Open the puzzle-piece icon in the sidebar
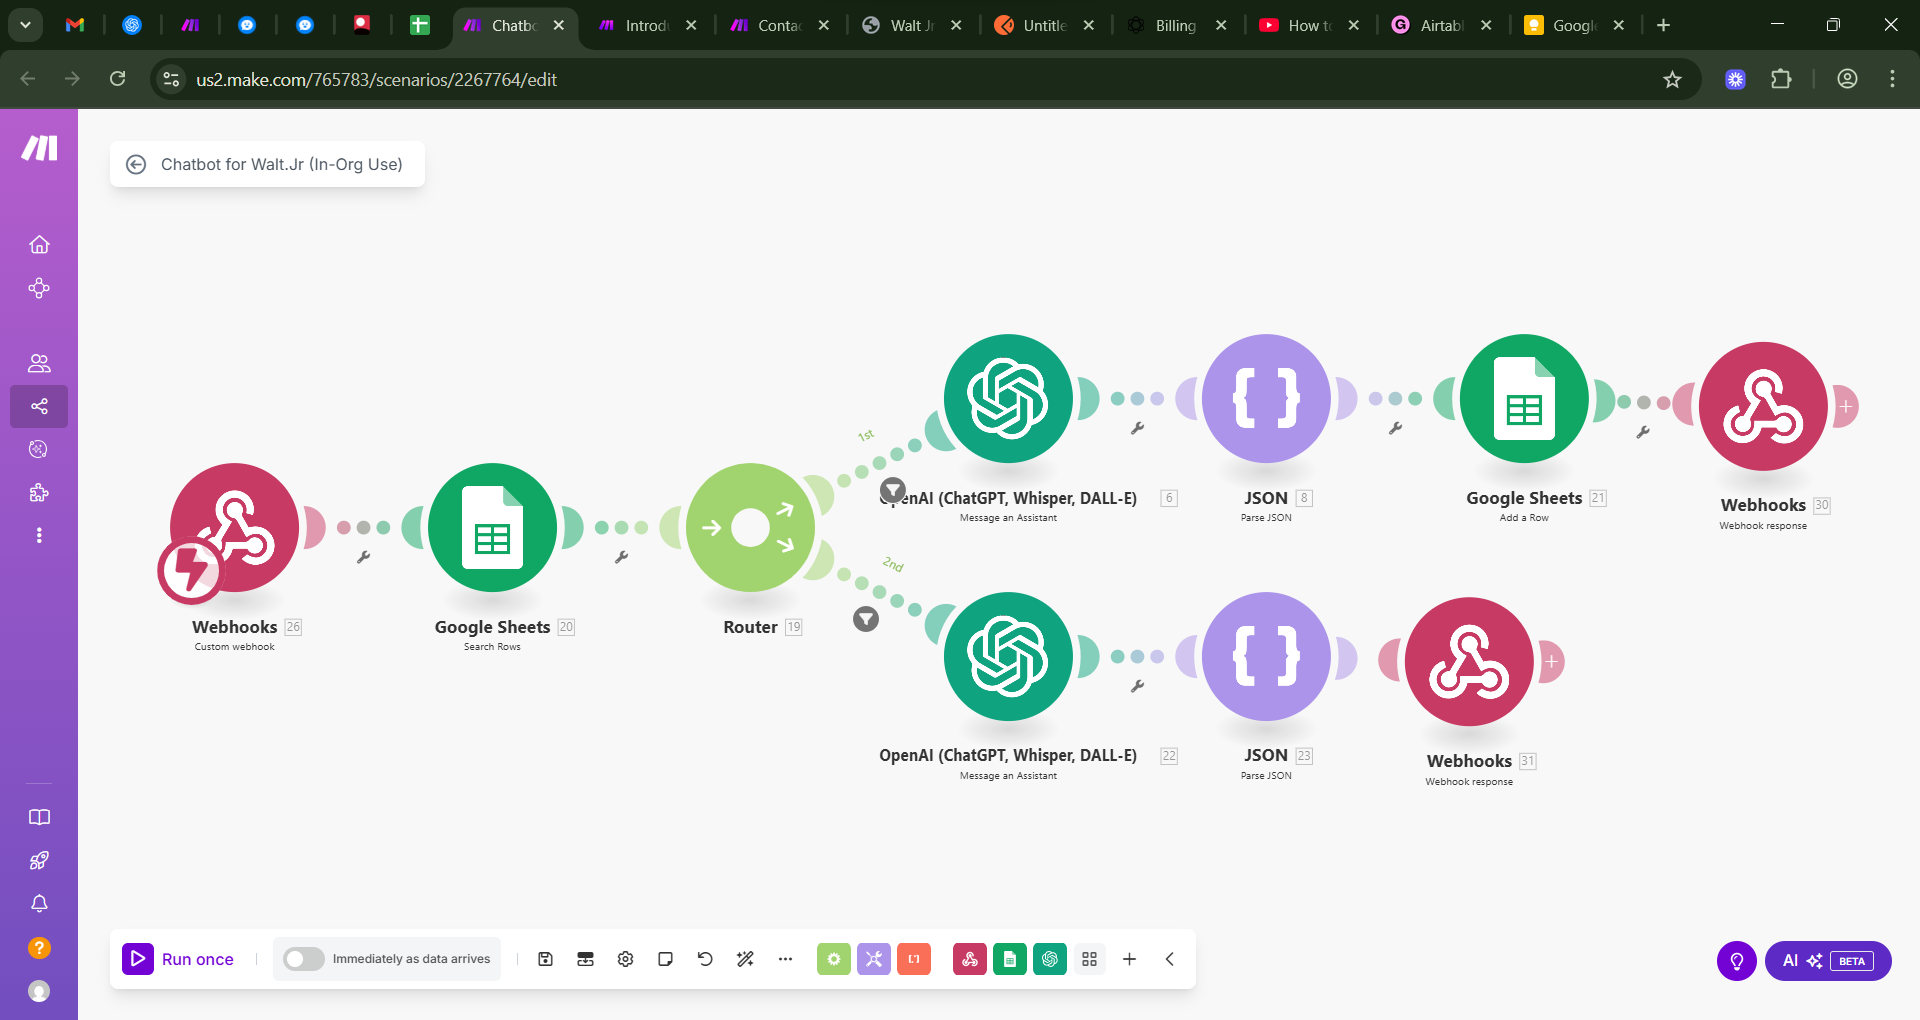The image size is (1920, 1020). [x=39, y=492]
